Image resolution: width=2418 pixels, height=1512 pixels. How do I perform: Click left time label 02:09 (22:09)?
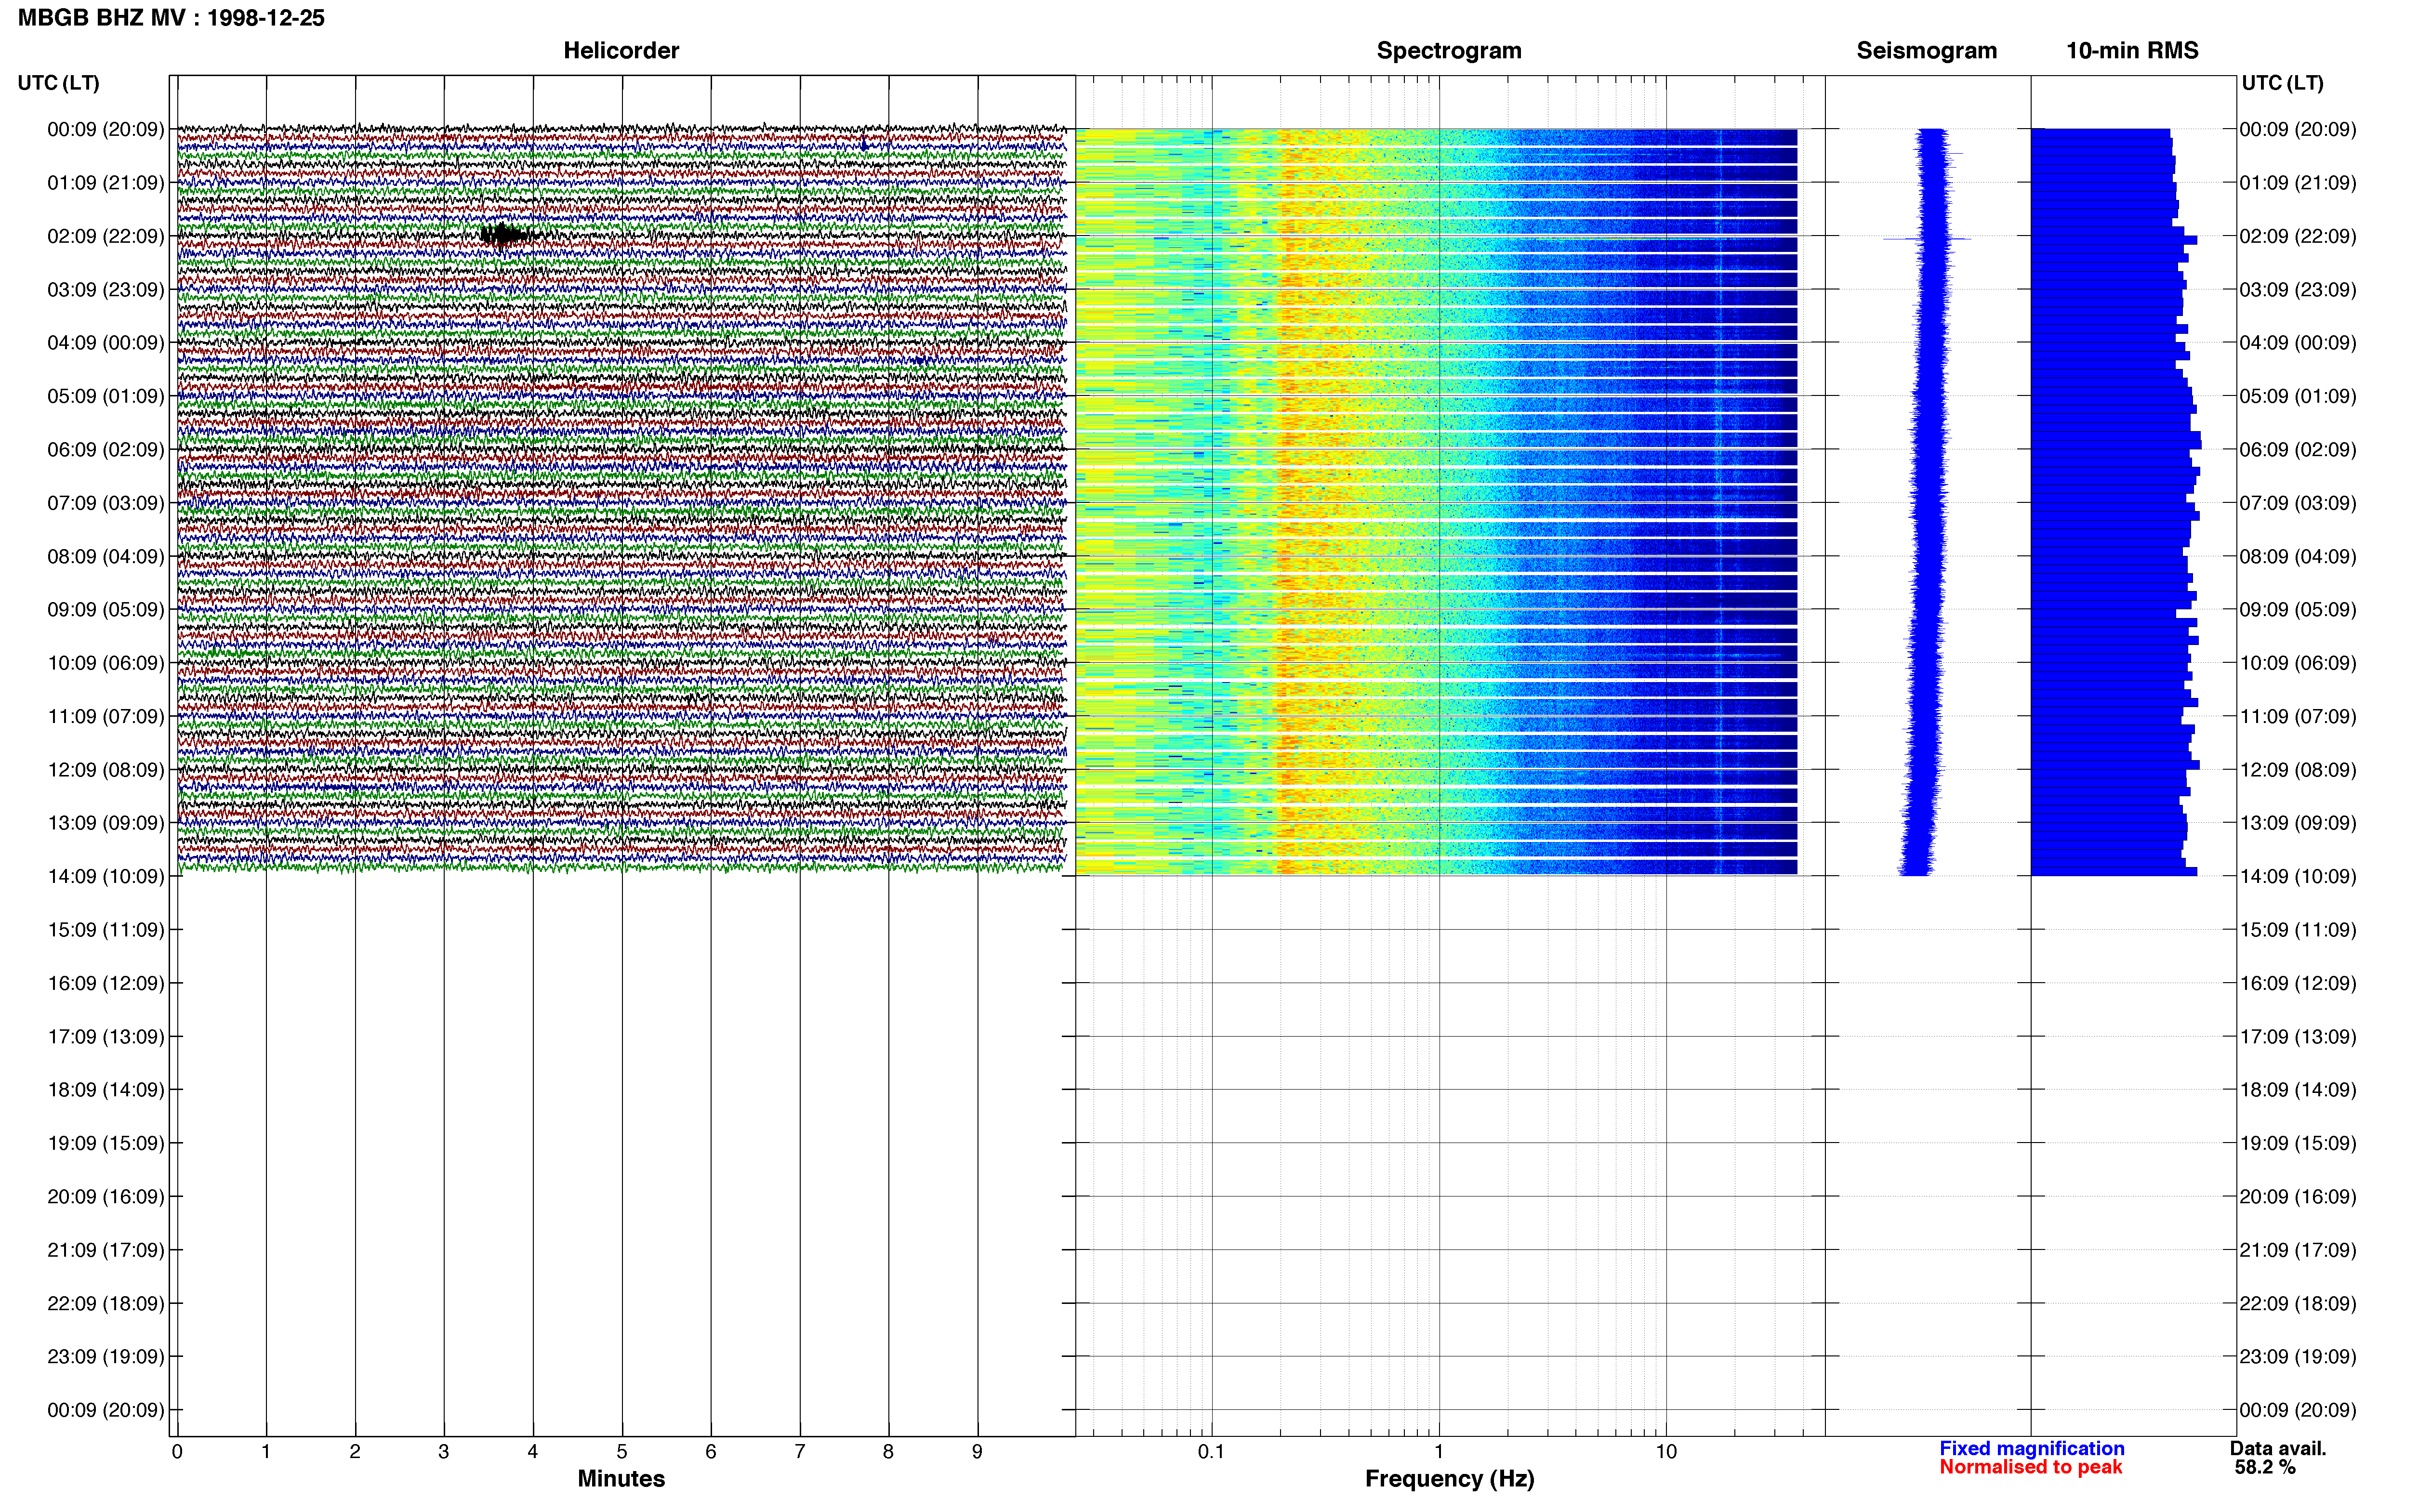point(106,236)
